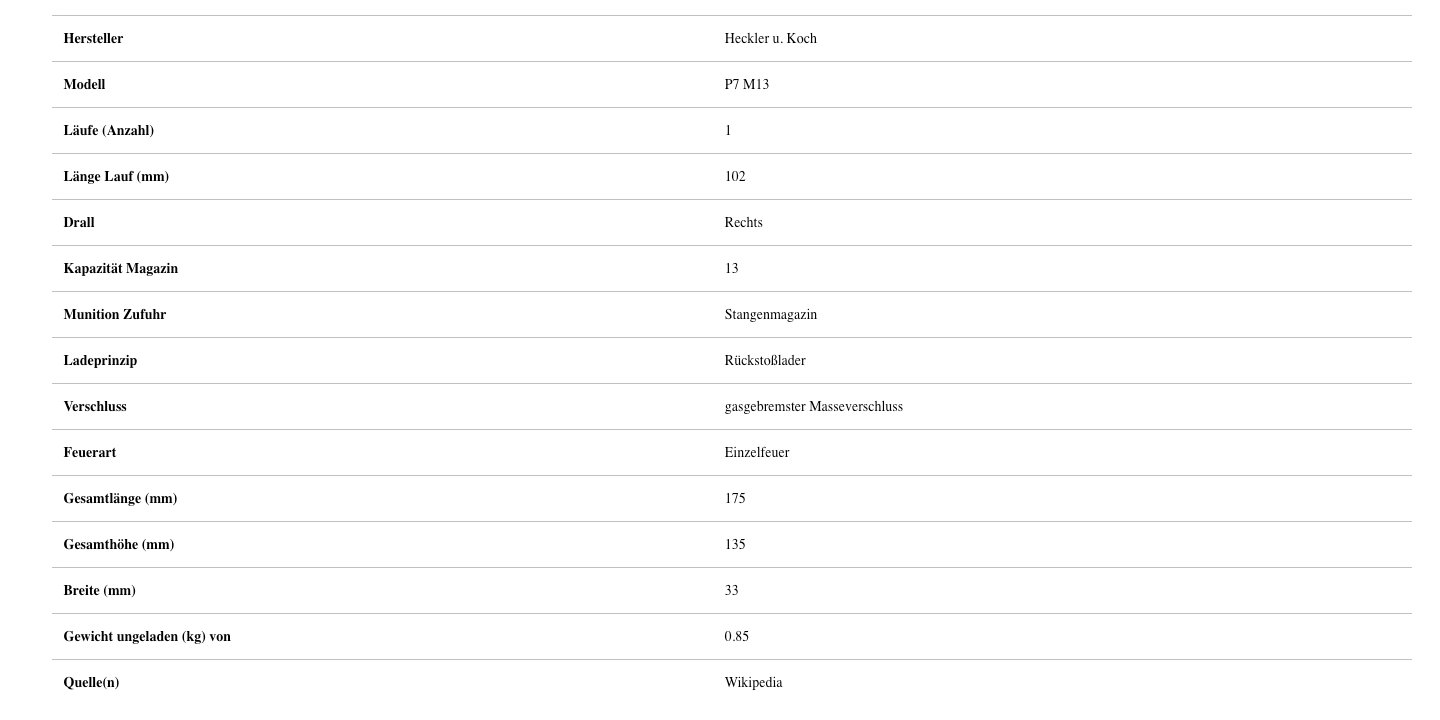
Task: Click the Gesamtlänge (mm) label
Action: pos(120,499)
